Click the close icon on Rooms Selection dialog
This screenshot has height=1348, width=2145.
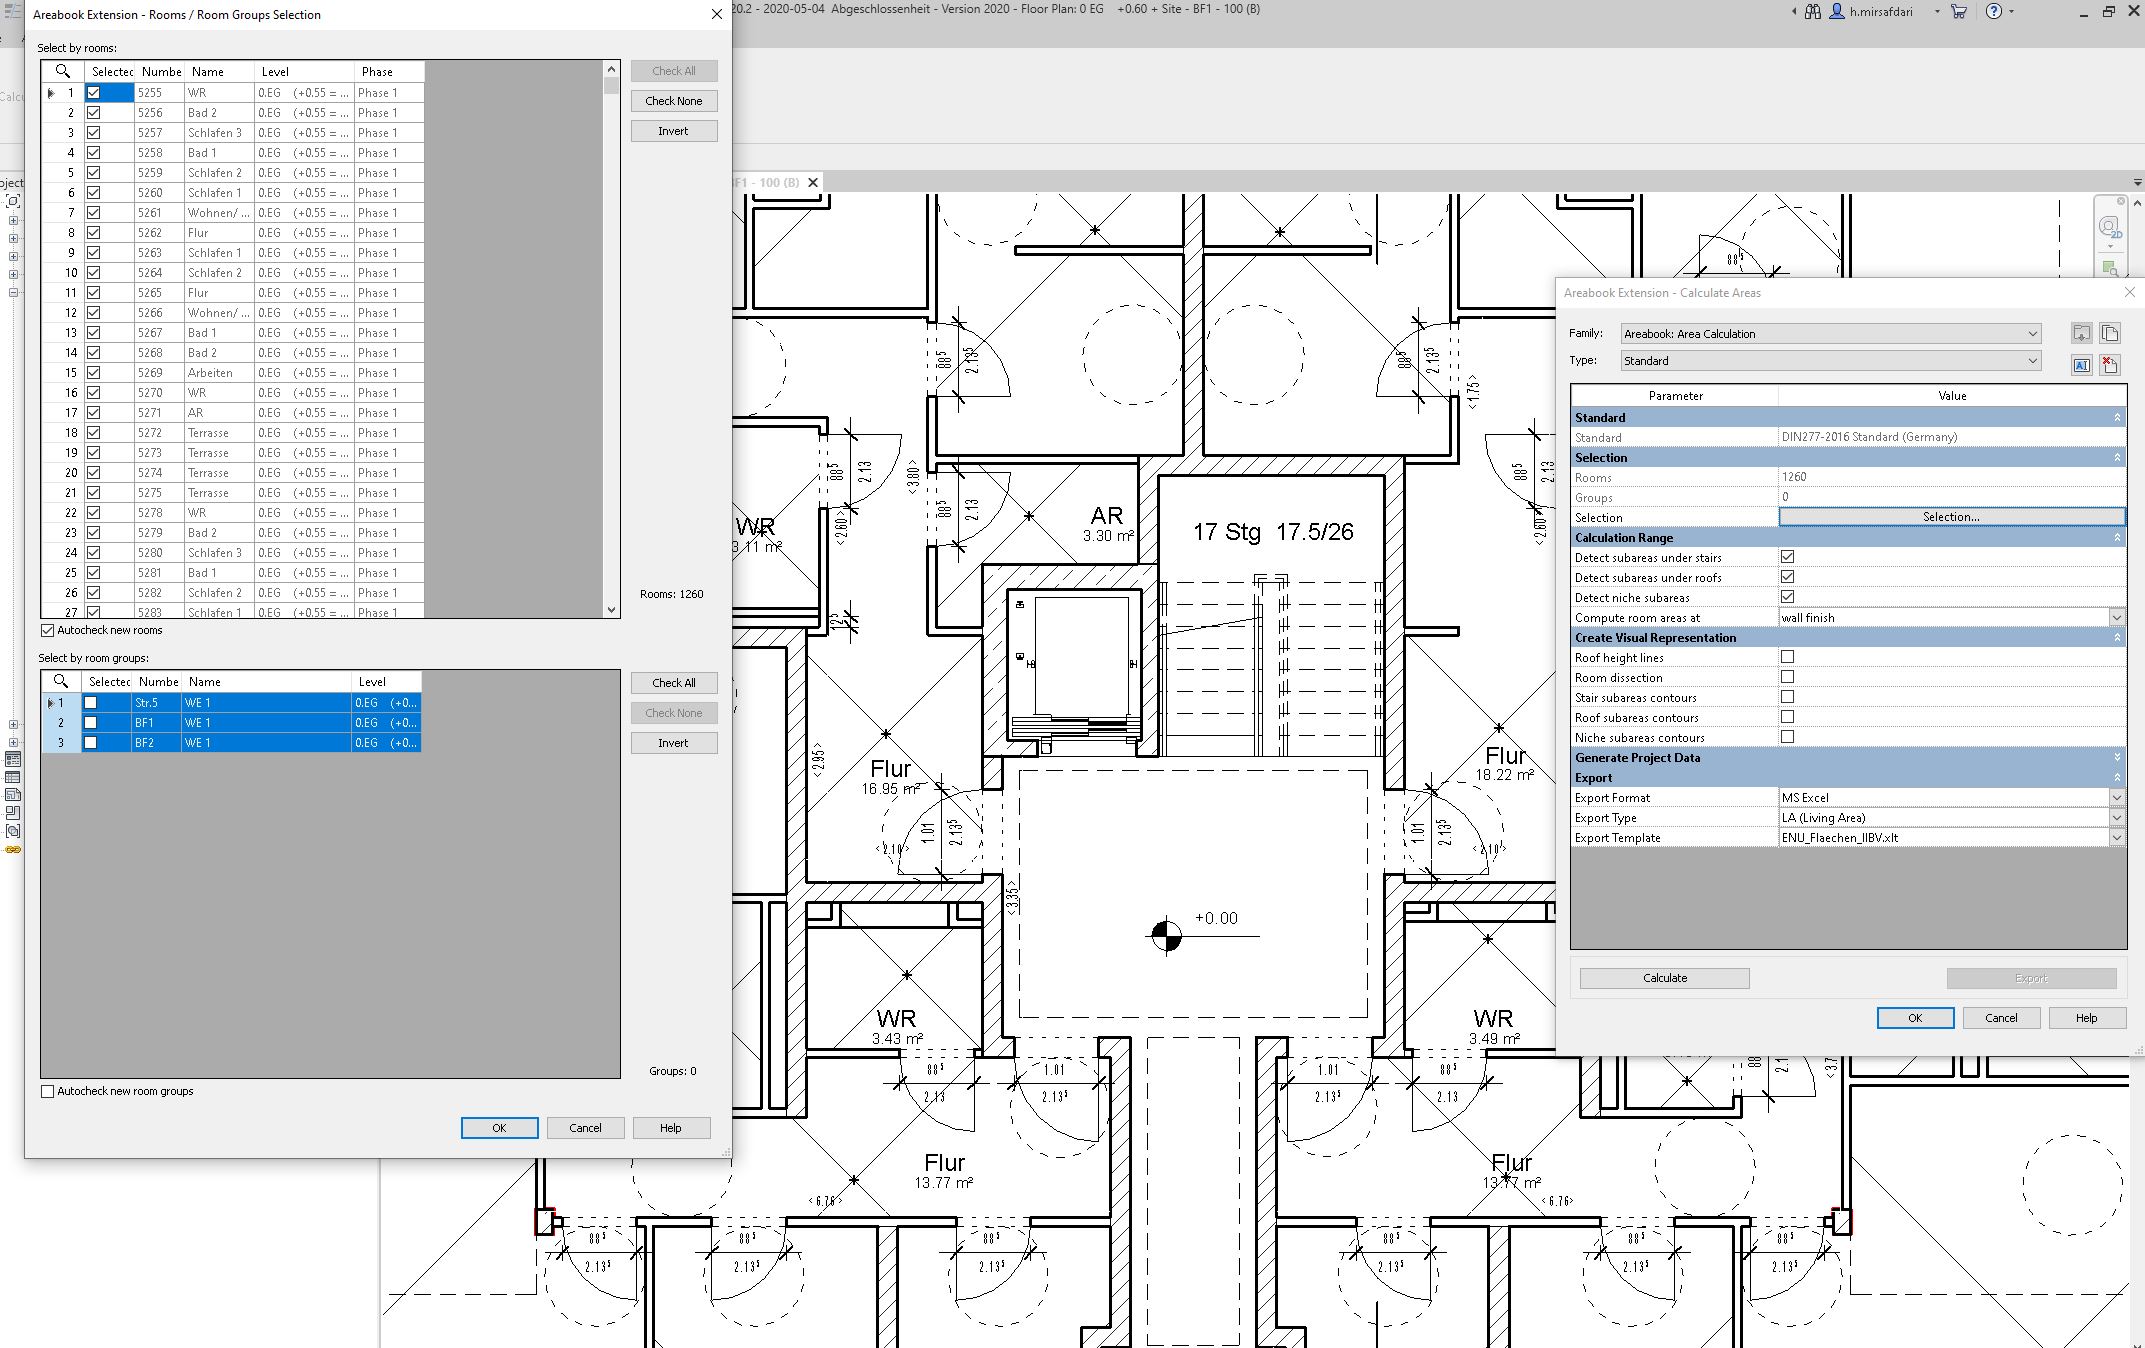coord(718,14)
